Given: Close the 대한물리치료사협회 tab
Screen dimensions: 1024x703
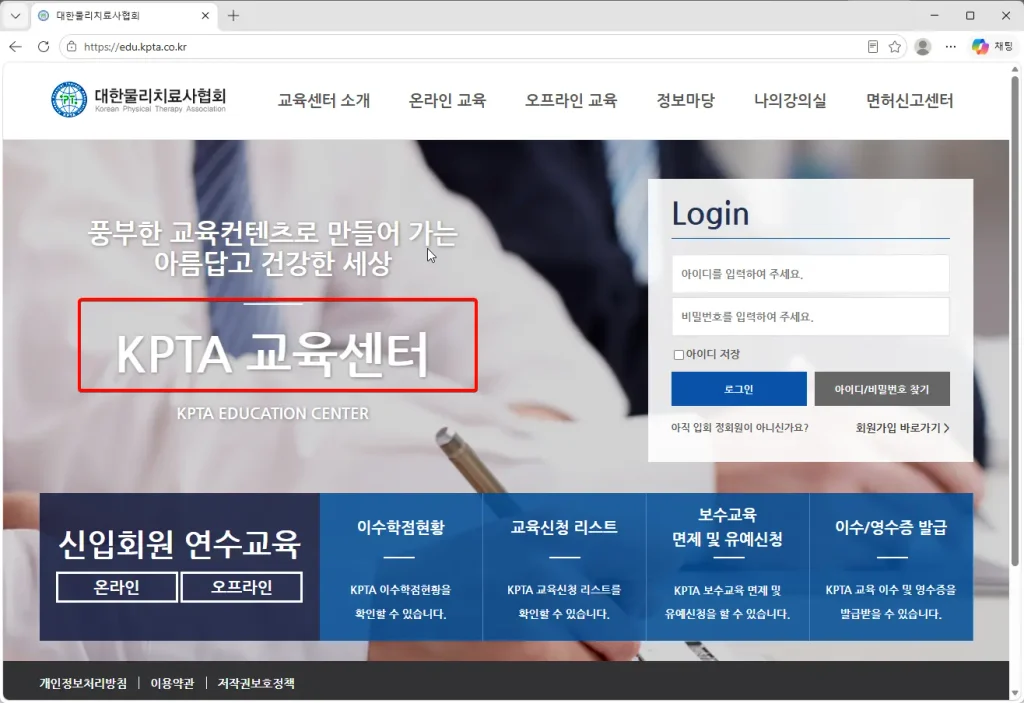Looking at the screenshot, I should click(x=205, y=16).
